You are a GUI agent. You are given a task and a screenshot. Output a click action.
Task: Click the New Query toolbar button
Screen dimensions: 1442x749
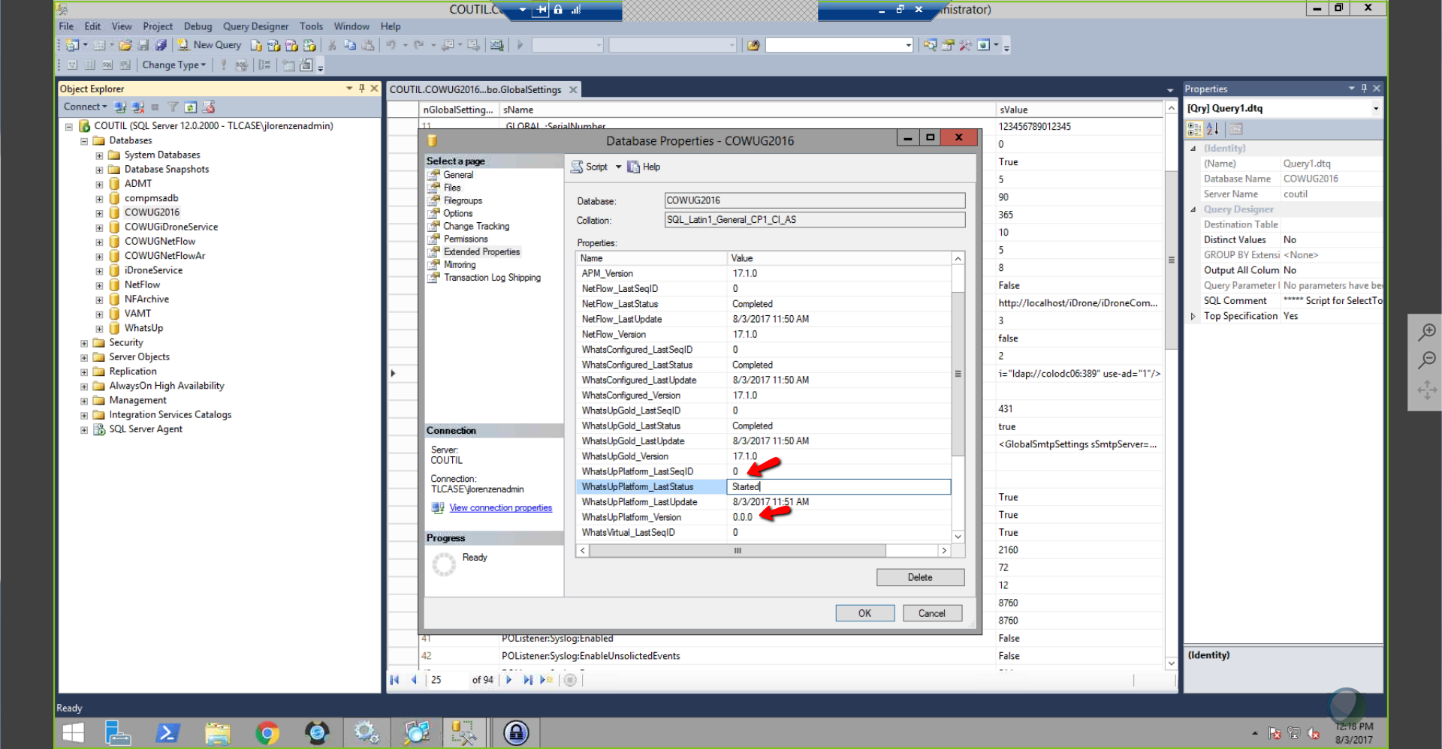pos(209,45)
